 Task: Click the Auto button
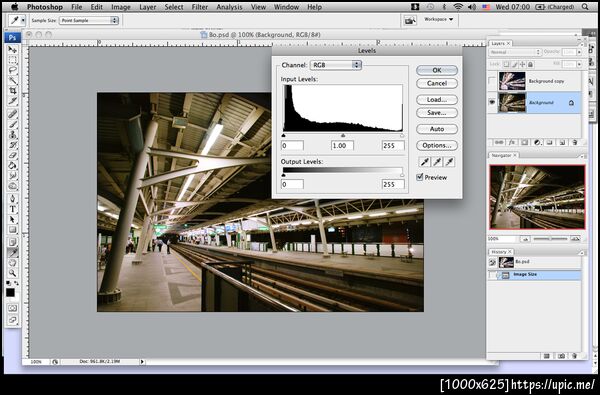437,129
